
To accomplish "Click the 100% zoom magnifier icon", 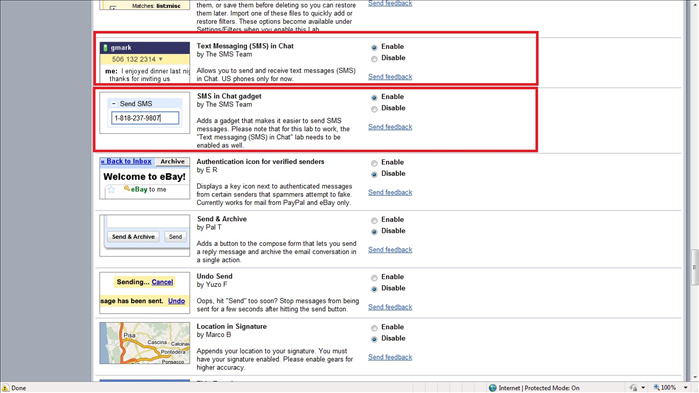I will [656, 388].
